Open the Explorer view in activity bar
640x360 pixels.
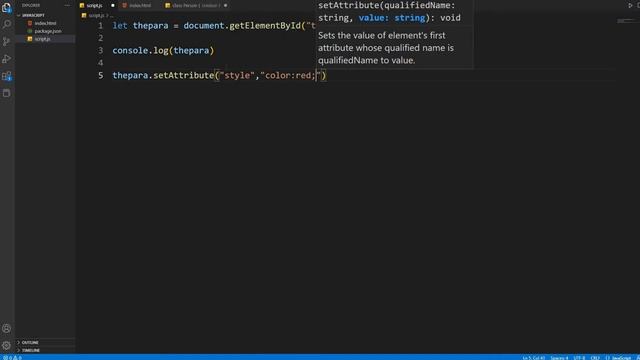(7, 7)
